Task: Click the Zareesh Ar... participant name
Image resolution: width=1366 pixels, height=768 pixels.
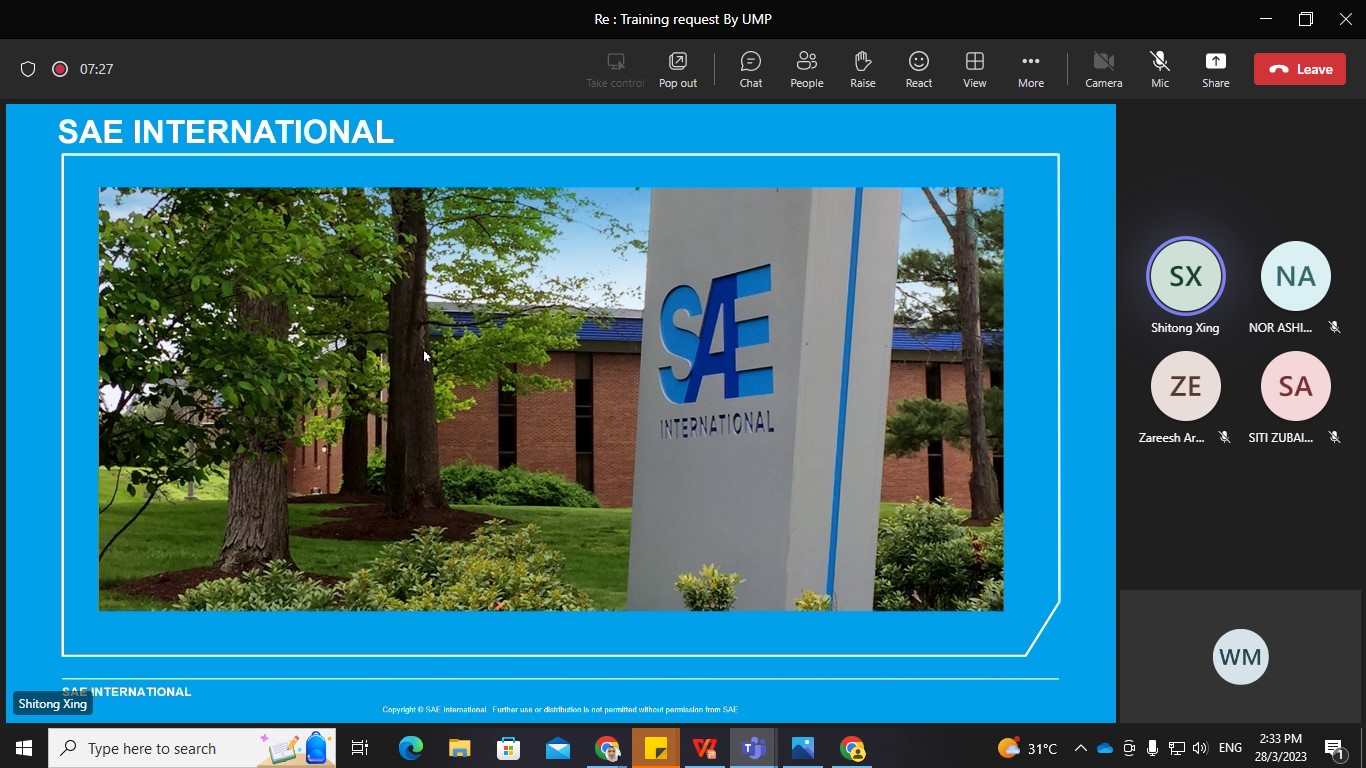Action: pos(1171,438)
